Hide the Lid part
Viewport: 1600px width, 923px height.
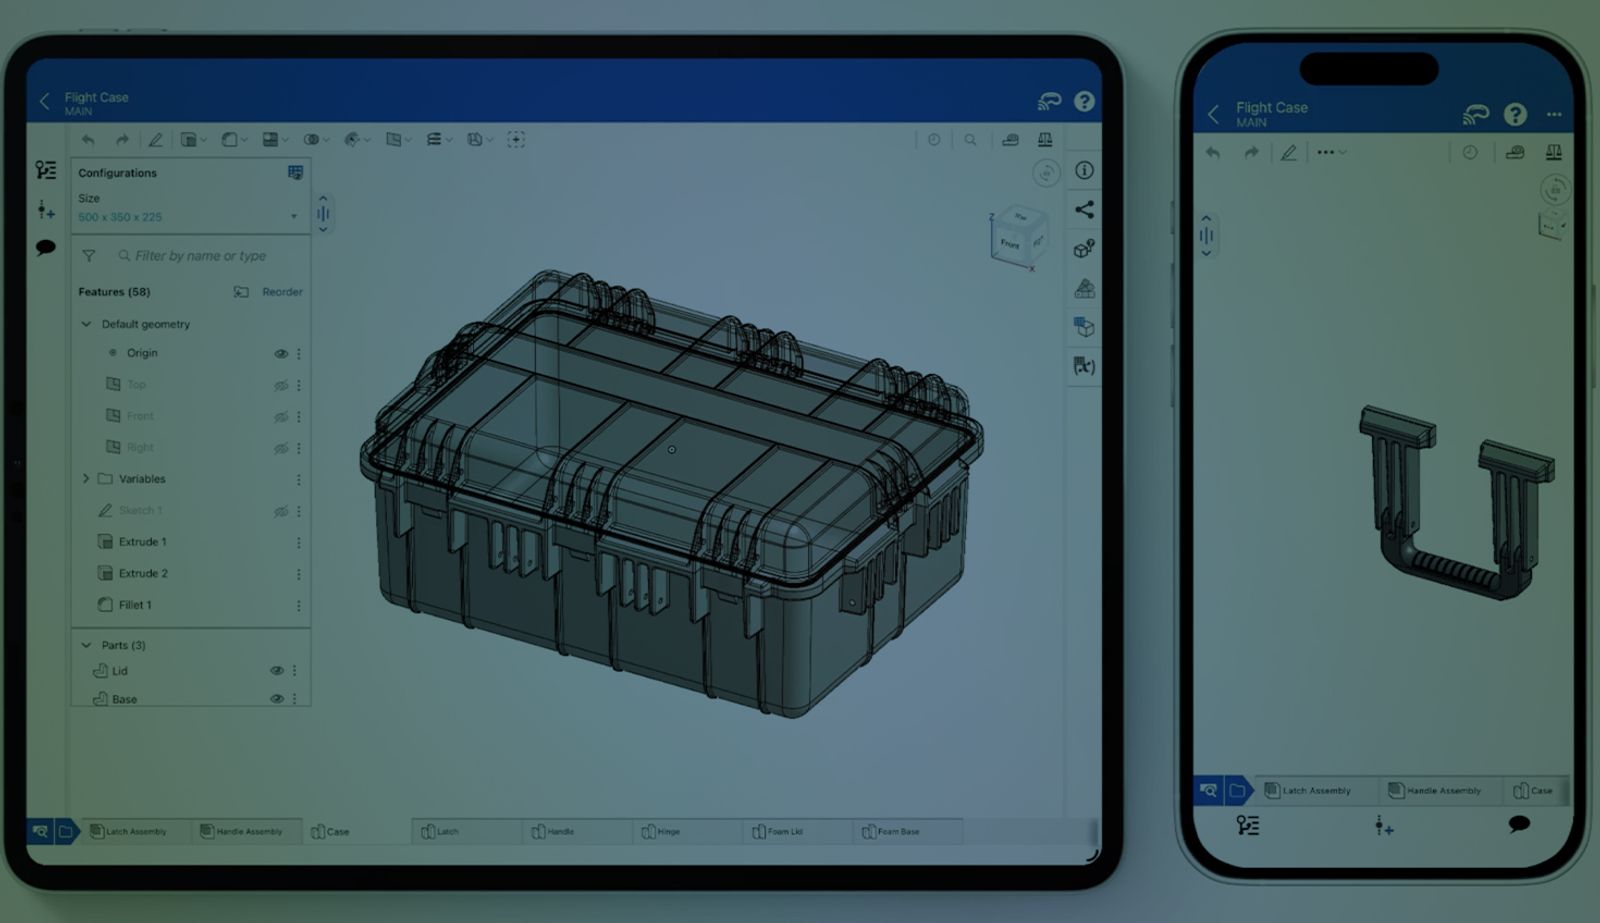click(x=278, y=671)
